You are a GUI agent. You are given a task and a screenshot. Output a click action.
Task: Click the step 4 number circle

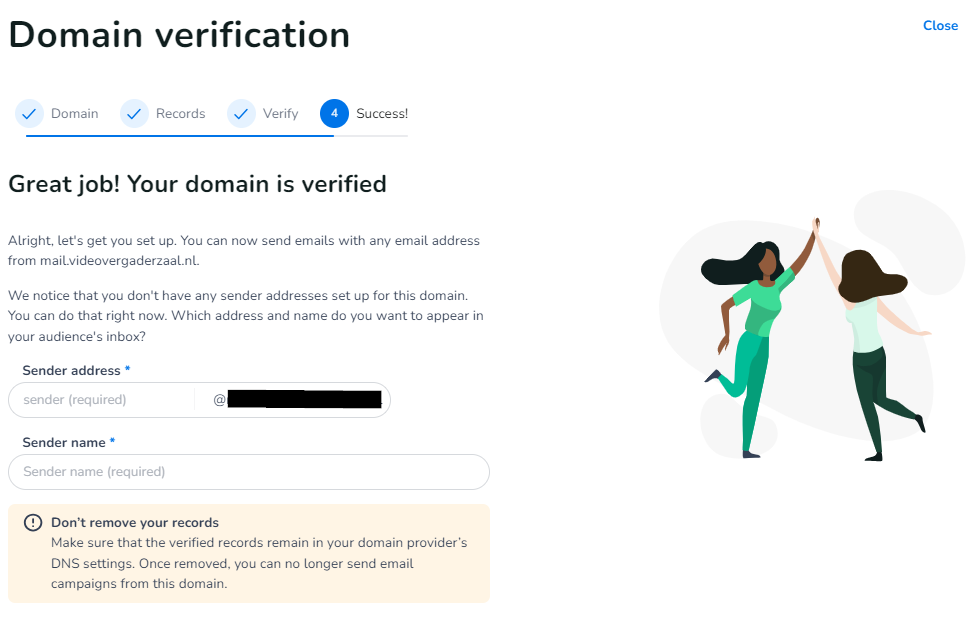[x=334, y=114]
